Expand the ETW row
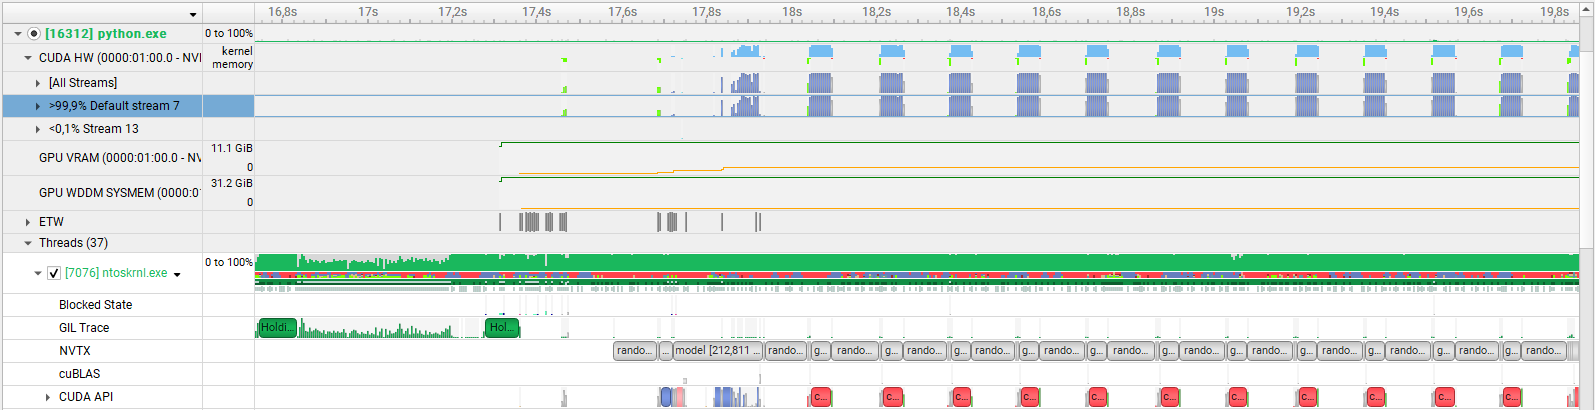The height and width of the screenshot is (410, 1595). (x=28, y=222)
